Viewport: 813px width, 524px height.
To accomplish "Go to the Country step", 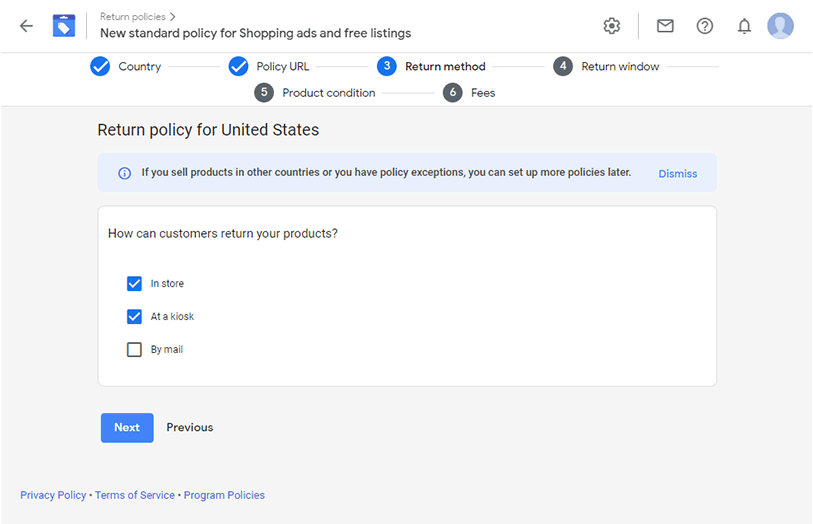I will [x=126, y=66].
